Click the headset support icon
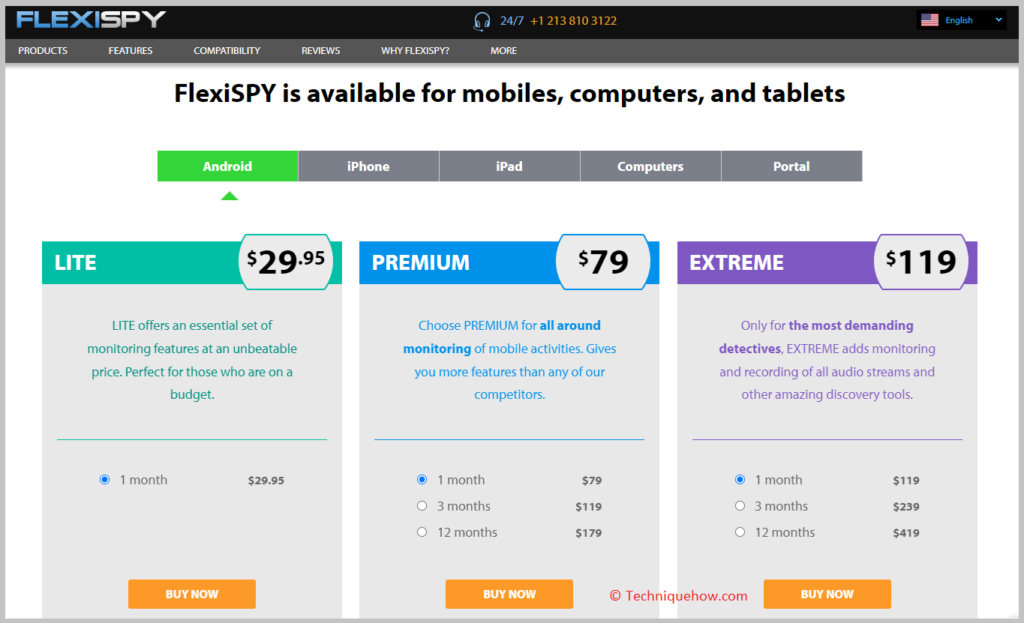Viewport: 1024px width, 623px height. (x=481, y=21)
